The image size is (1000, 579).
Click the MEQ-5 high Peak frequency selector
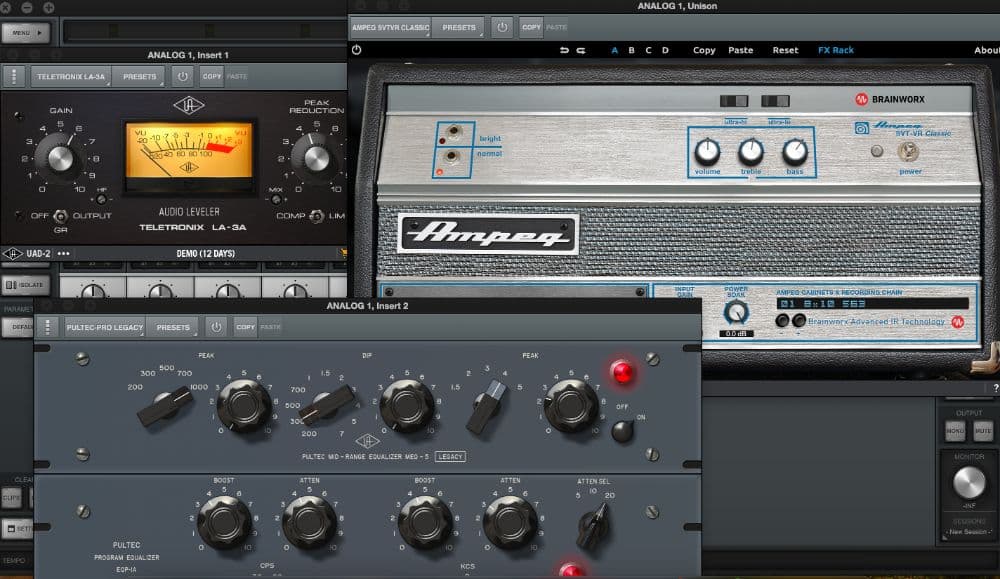tap(486, 407)
